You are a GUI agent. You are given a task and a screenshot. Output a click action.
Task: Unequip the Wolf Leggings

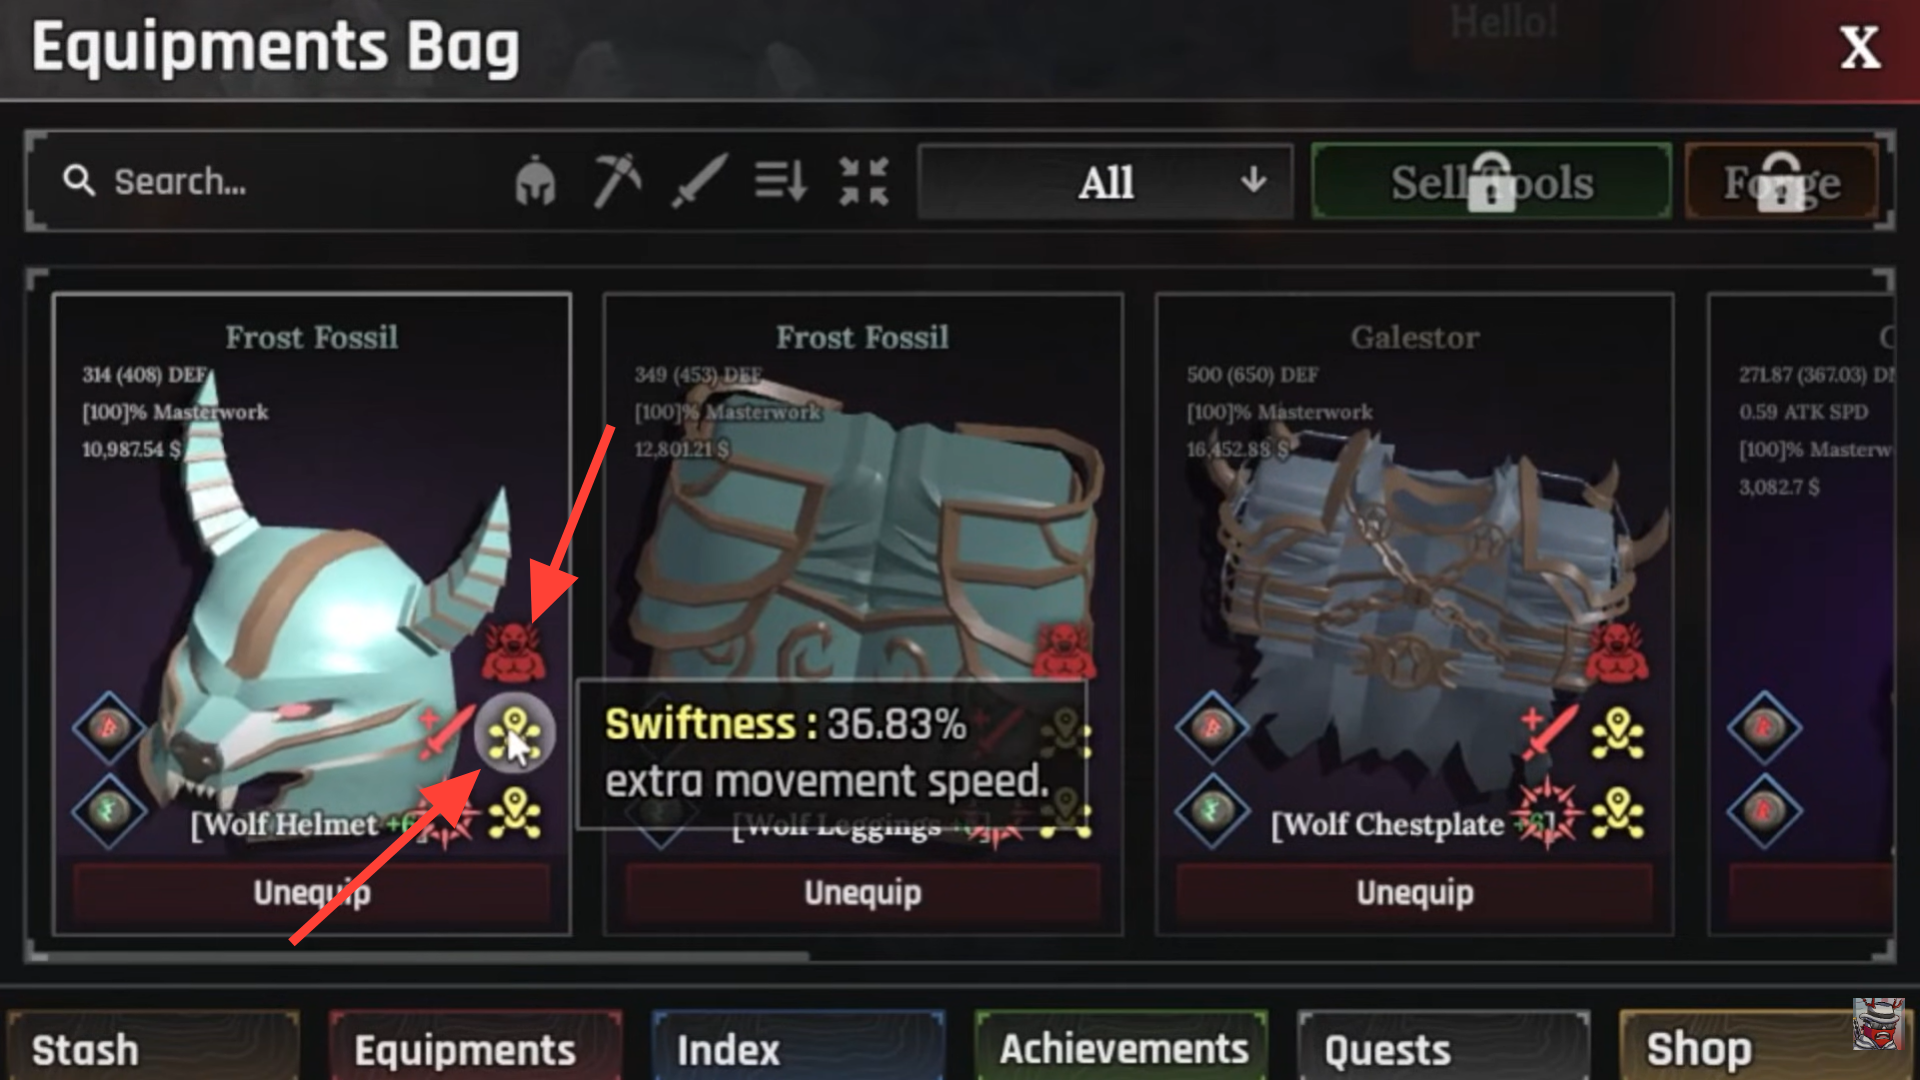tap(863, 892)
